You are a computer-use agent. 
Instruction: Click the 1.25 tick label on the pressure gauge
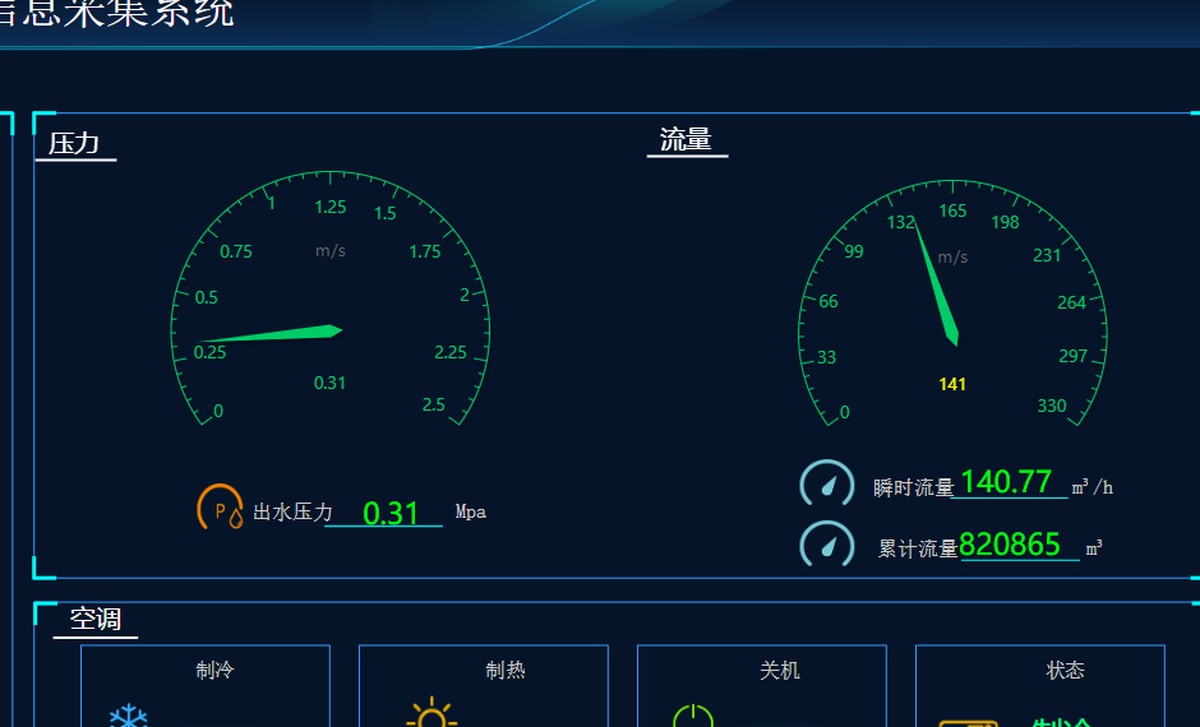click(x=331, y=208)
